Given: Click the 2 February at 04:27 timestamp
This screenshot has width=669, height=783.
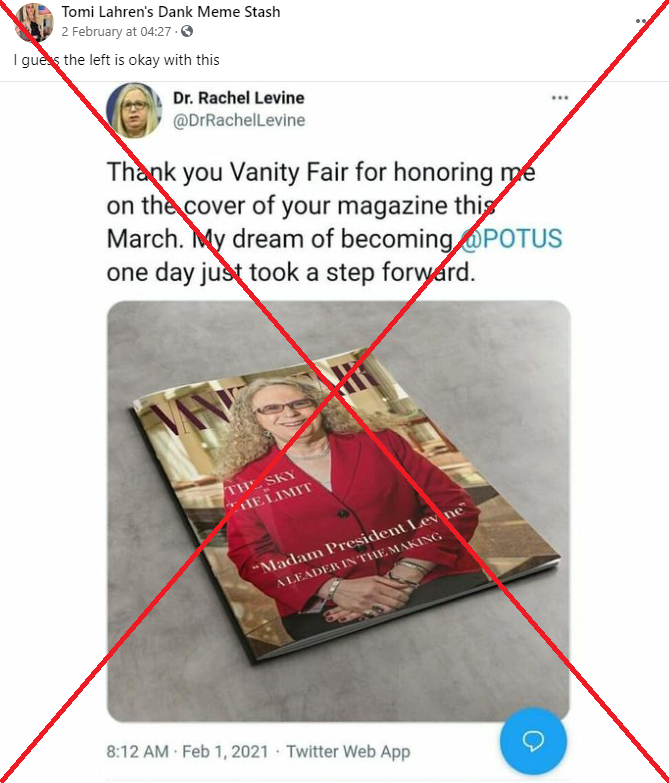Looking at the screenshot, I should (116, 31).
